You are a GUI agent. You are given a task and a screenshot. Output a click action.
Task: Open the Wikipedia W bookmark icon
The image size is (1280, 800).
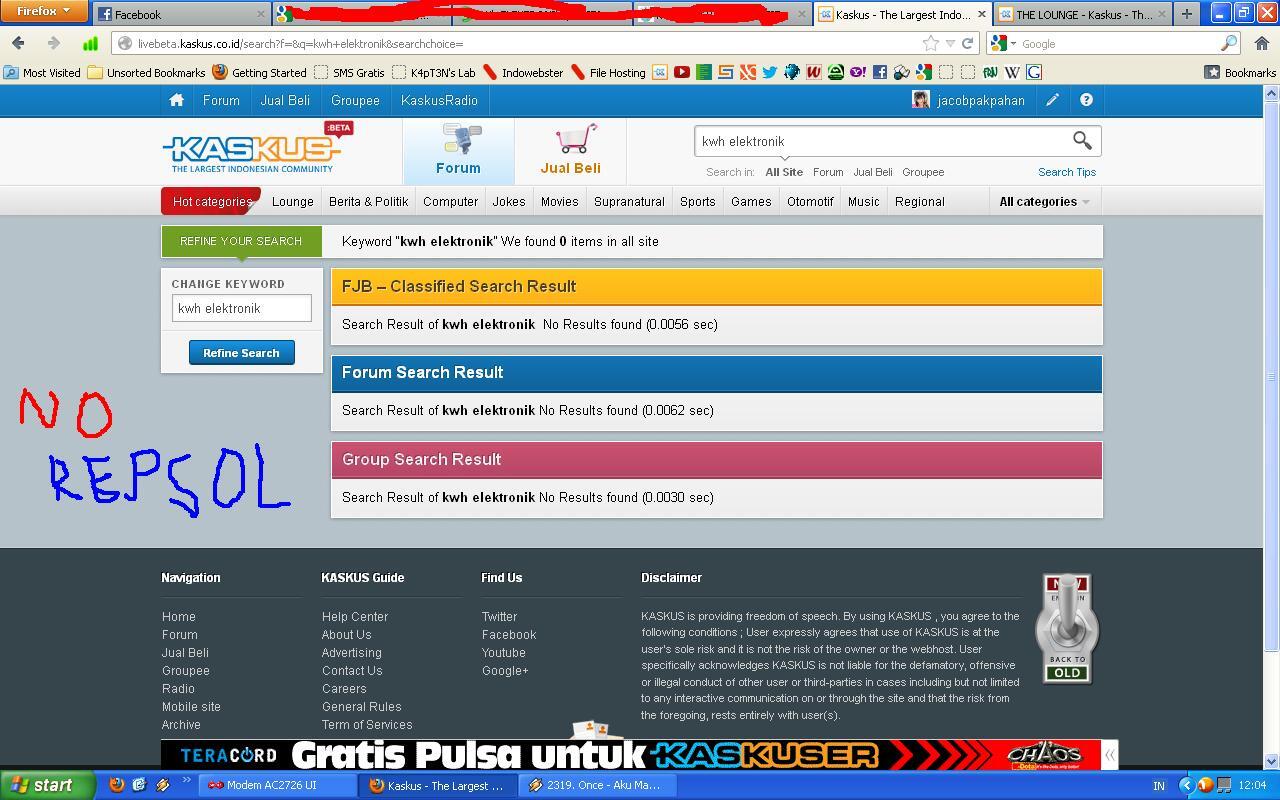click(1012, 72)
